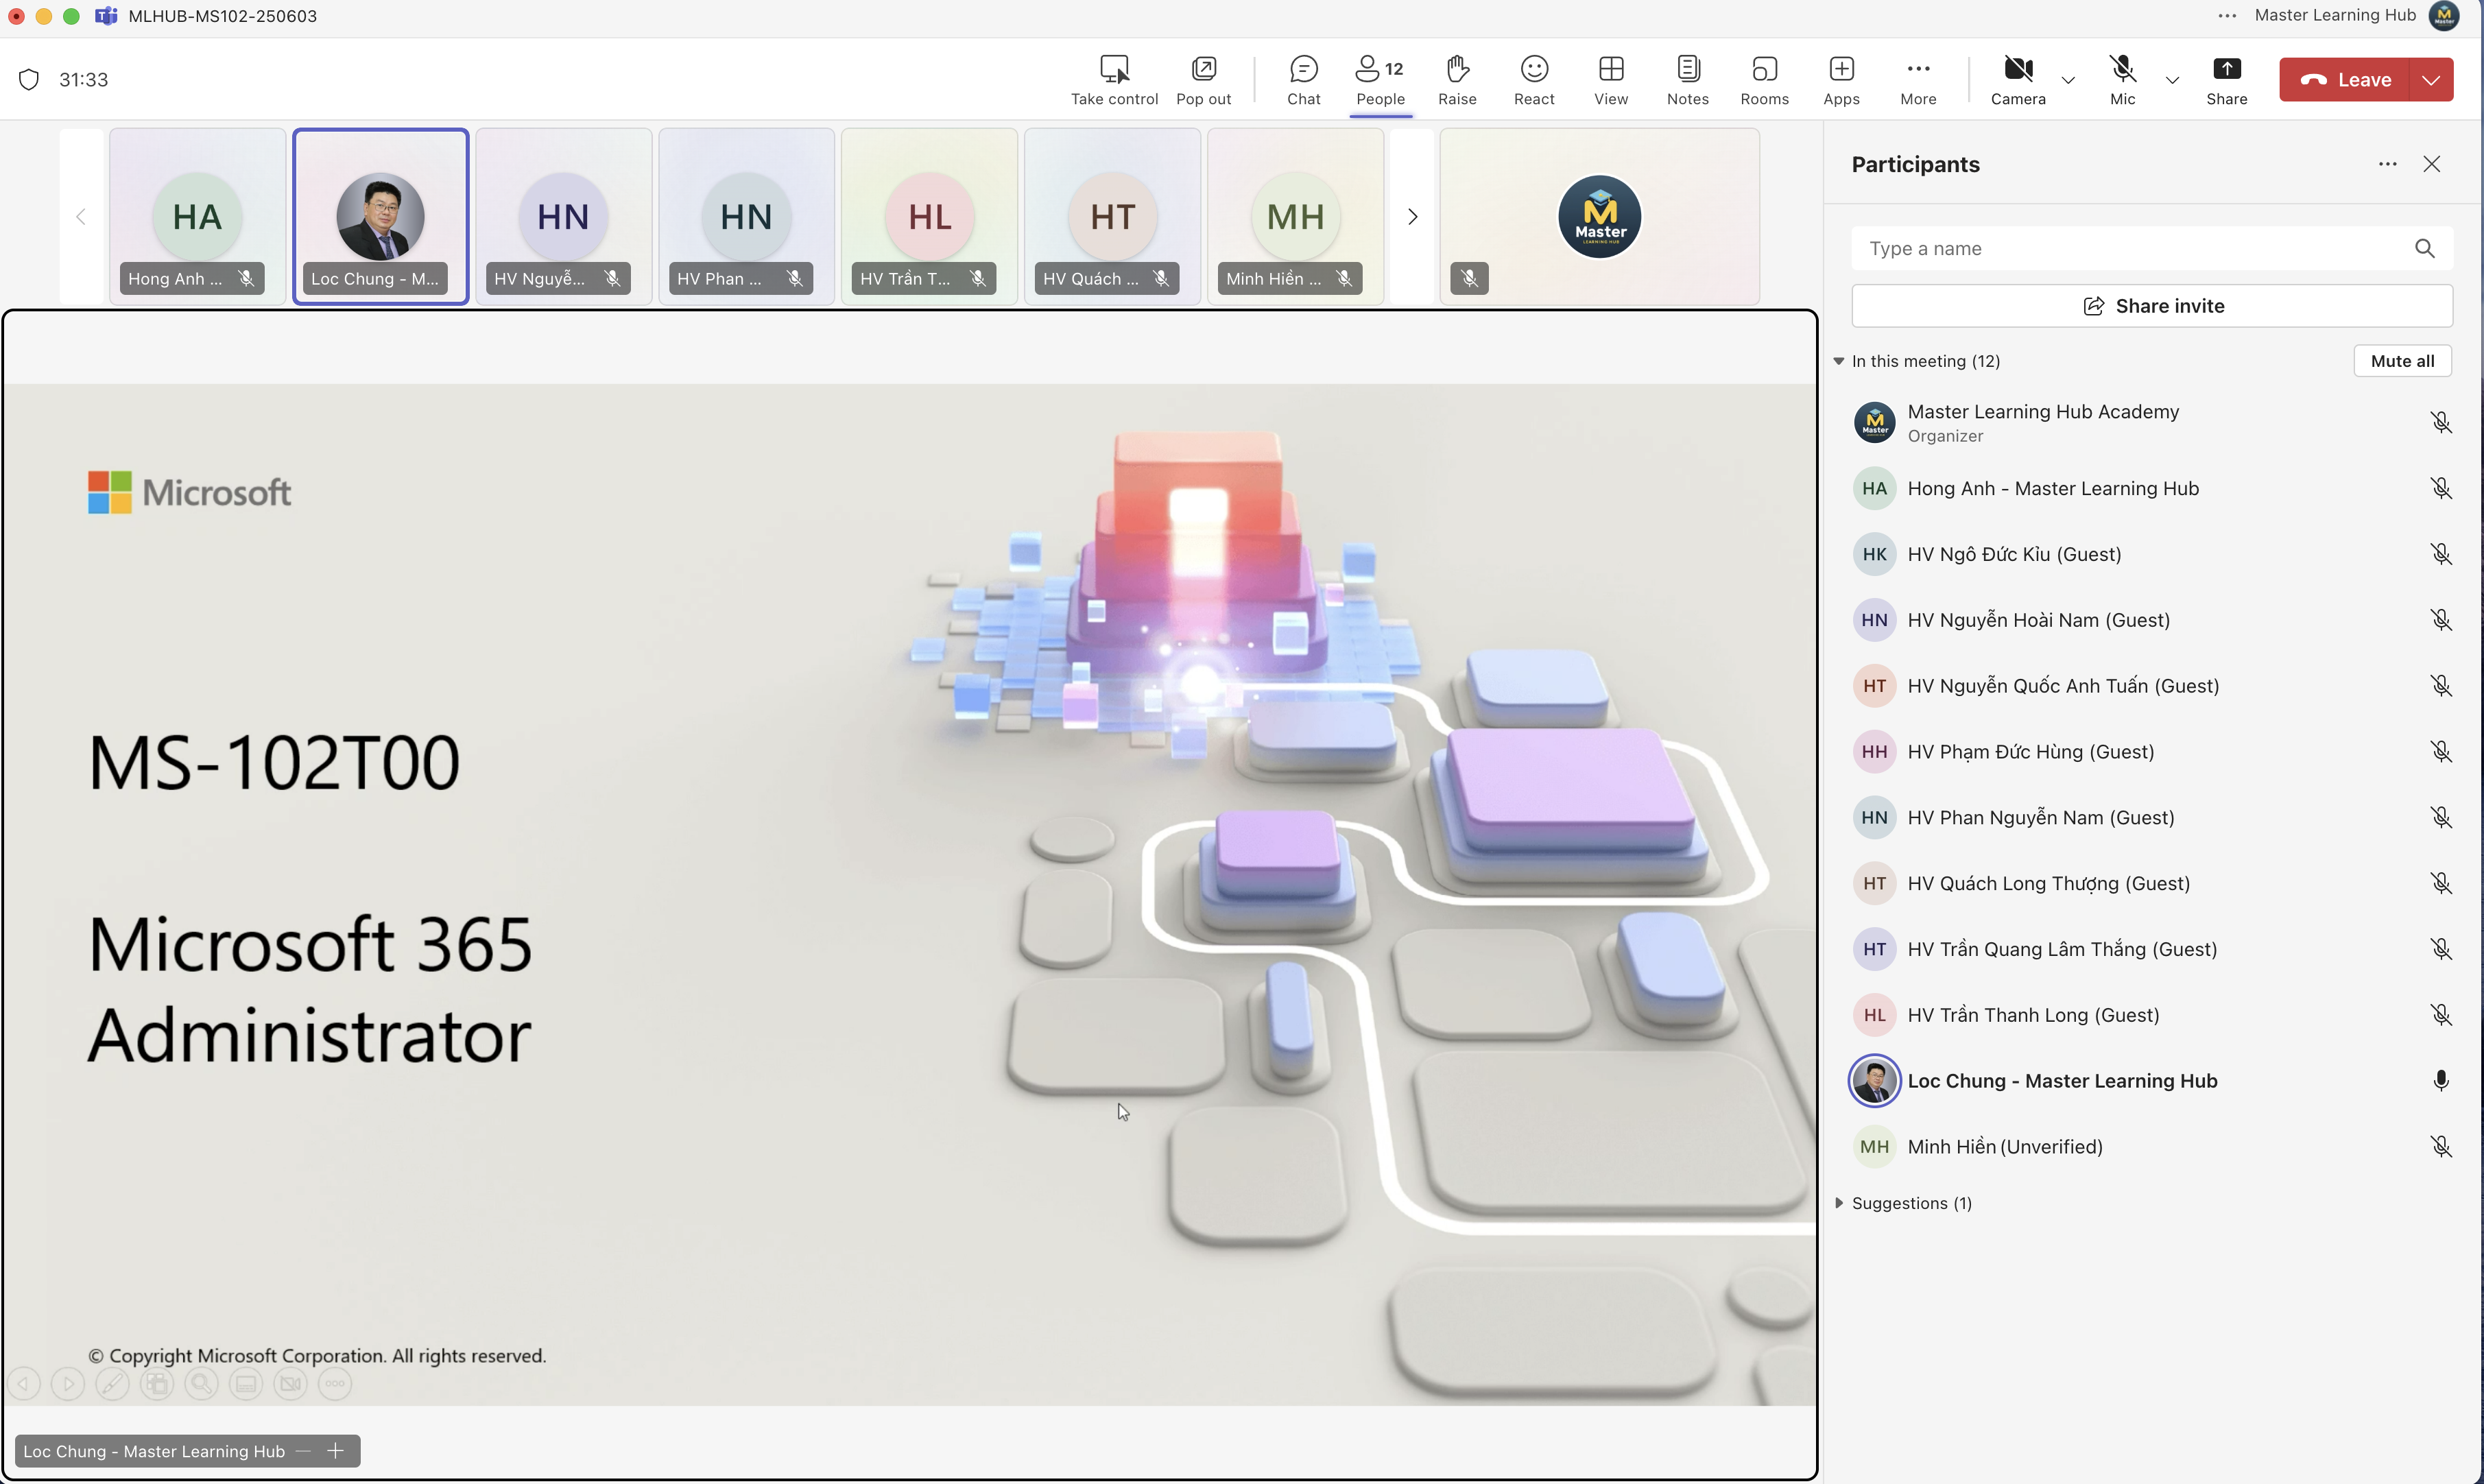2484x1484 pixels.
Task: Open the Leave options dropdown arrow
Action: pos(2431,80)
